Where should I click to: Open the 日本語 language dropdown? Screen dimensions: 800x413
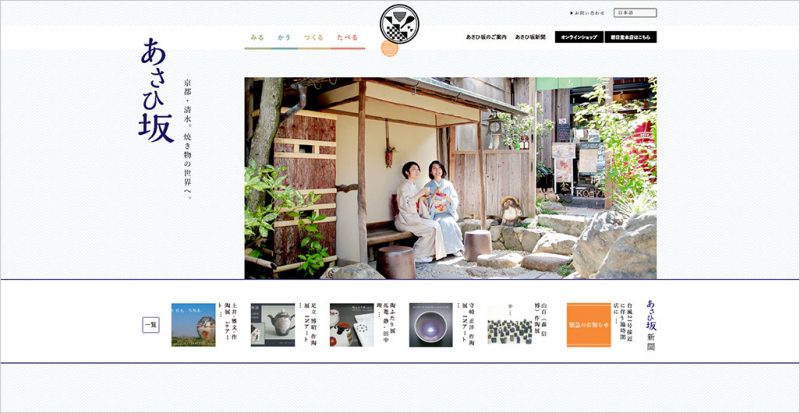(x=635, y=13)
